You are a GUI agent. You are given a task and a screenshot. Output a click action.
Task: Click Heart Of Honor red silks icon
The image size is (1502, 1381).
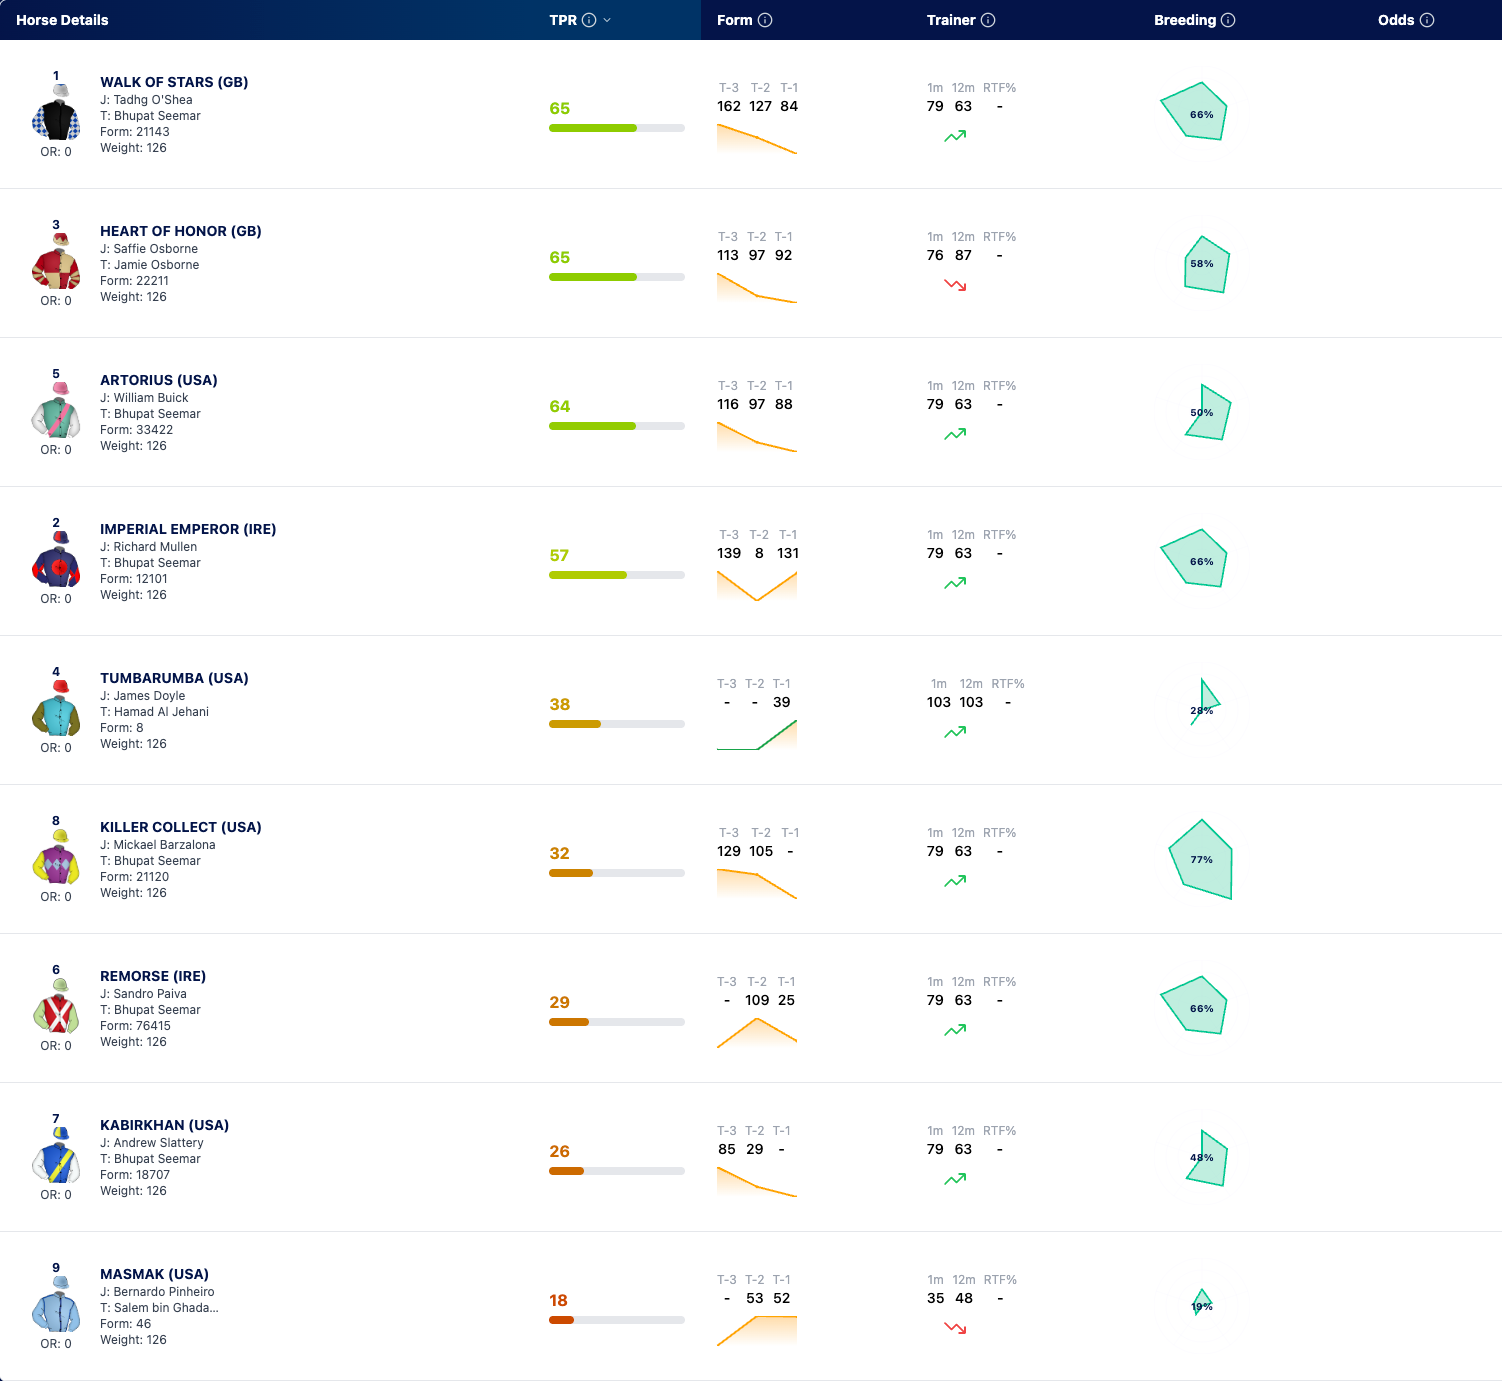click(x=56, y=262)
